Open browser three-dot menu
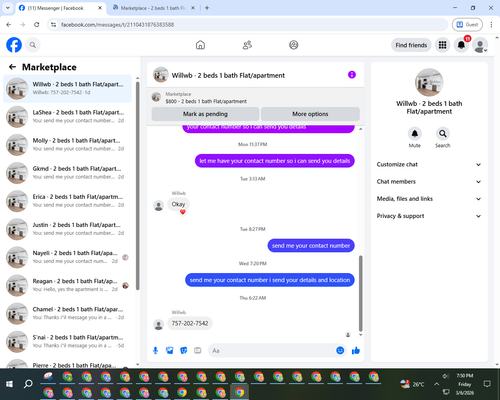500x400 pixels. (x=491, y=24)
